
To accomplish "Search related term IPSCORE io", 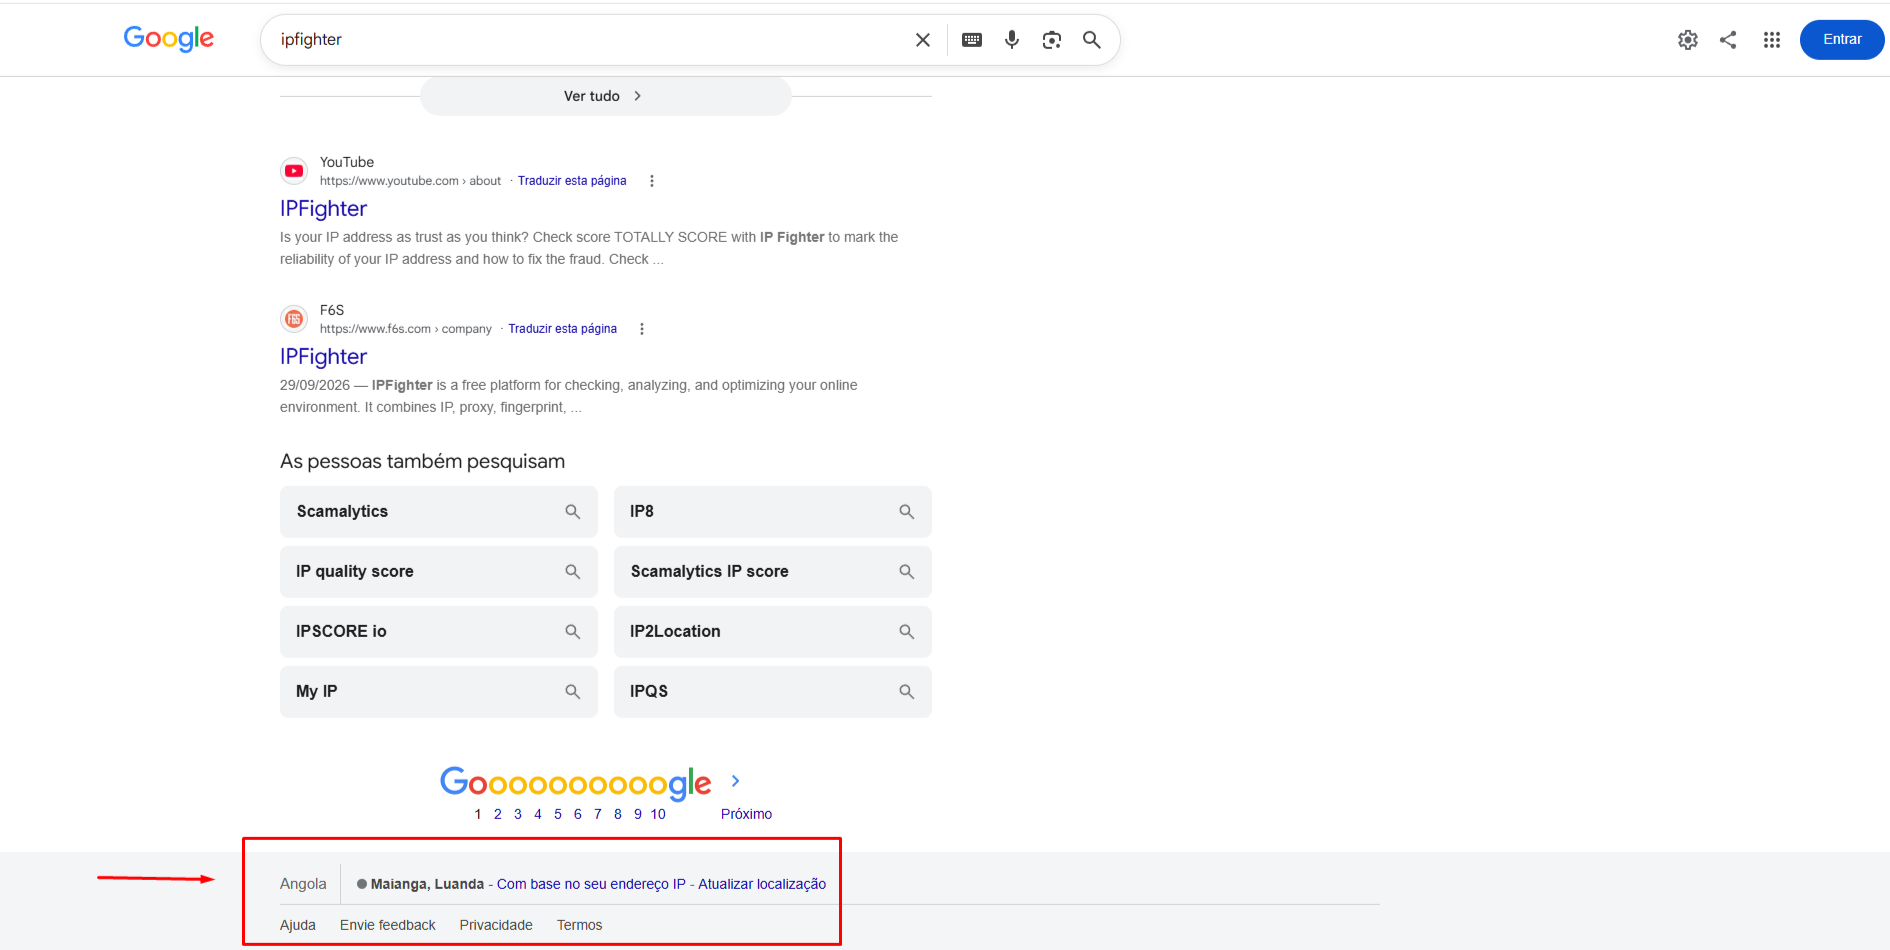I will (x=439, y=632).
